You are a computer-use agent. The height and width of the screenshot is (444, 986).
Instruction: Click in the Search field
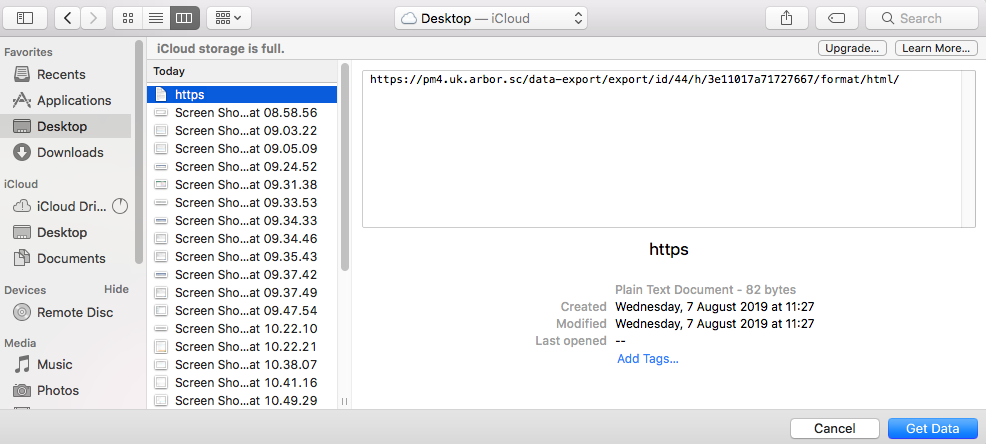(x=921, y=18)
